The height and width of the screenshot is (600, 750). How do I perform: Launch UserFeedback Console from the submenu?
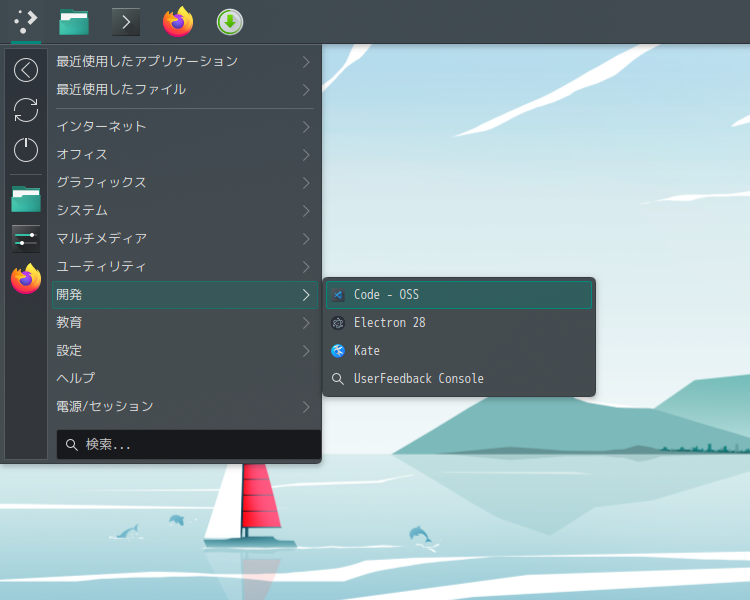point(459,379)
